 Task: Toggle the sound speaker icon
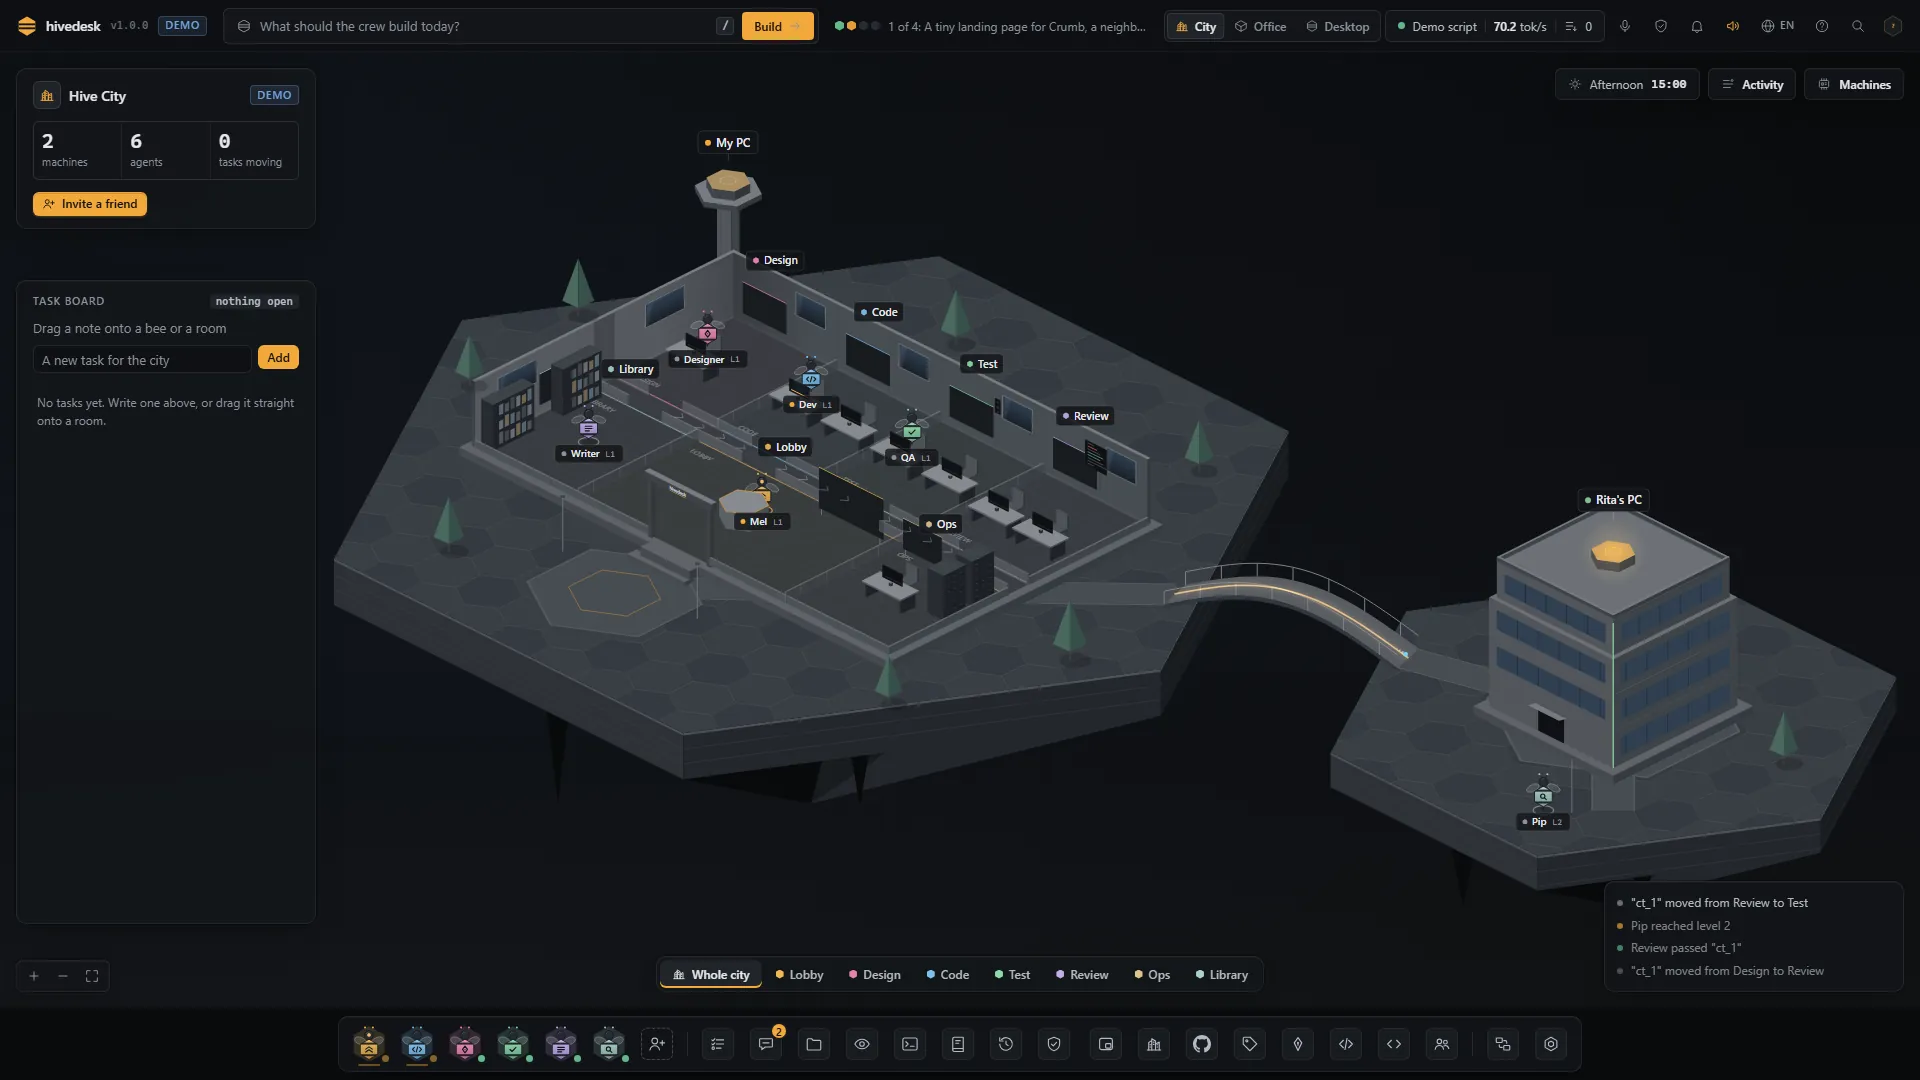[1733, 26]
